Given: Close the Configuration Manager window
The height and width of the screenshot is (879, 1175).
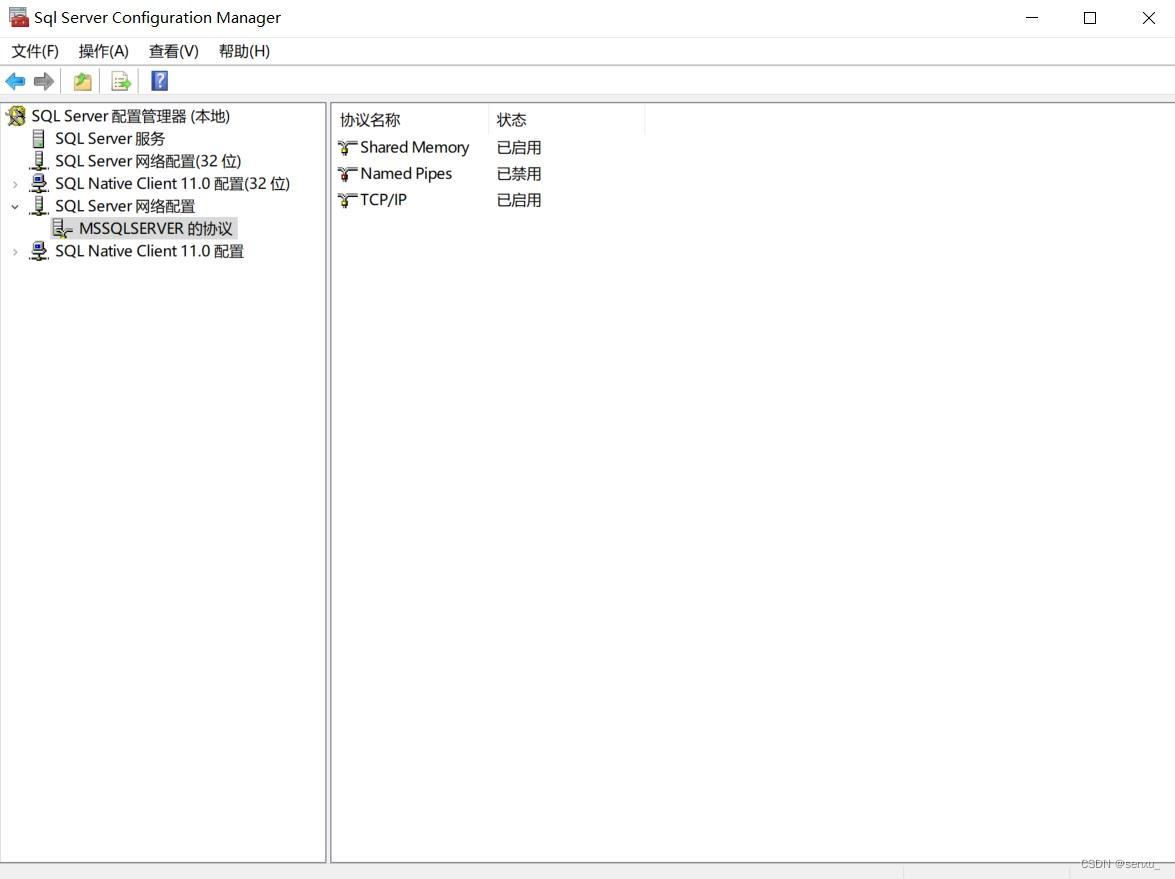Looking at the screenshot, I should (1148, 18).
